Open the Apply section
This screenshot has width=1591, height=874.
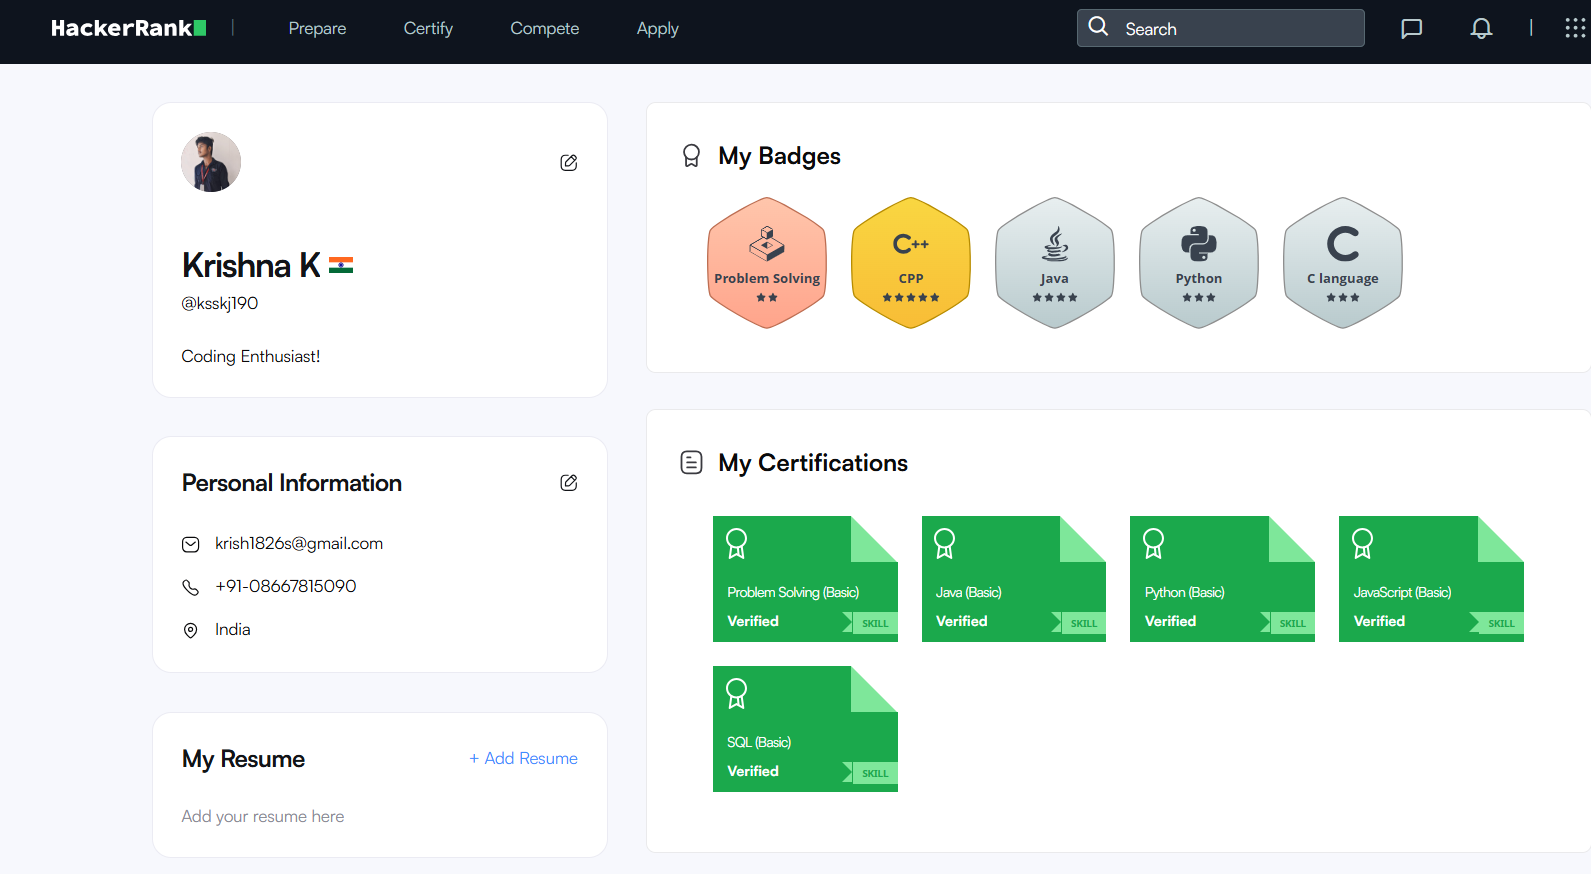coord(657,29)
